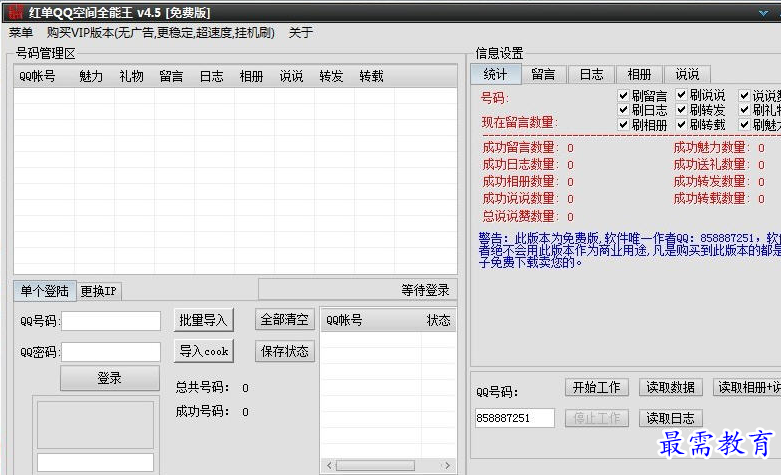Switch to the 相册 settings tab
The image size is (781, 475).
[639, 75]
